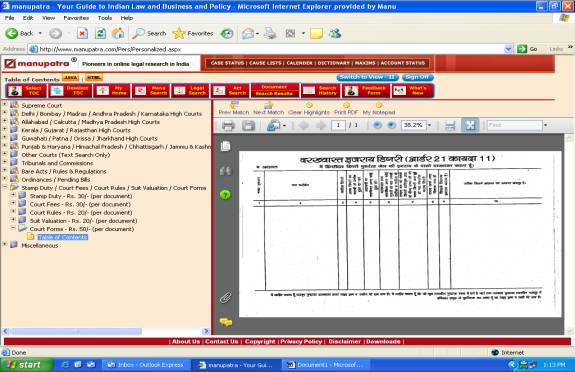The image size is (575, 372).
Task: Click the Sign Off button
Action: point(418,77)
